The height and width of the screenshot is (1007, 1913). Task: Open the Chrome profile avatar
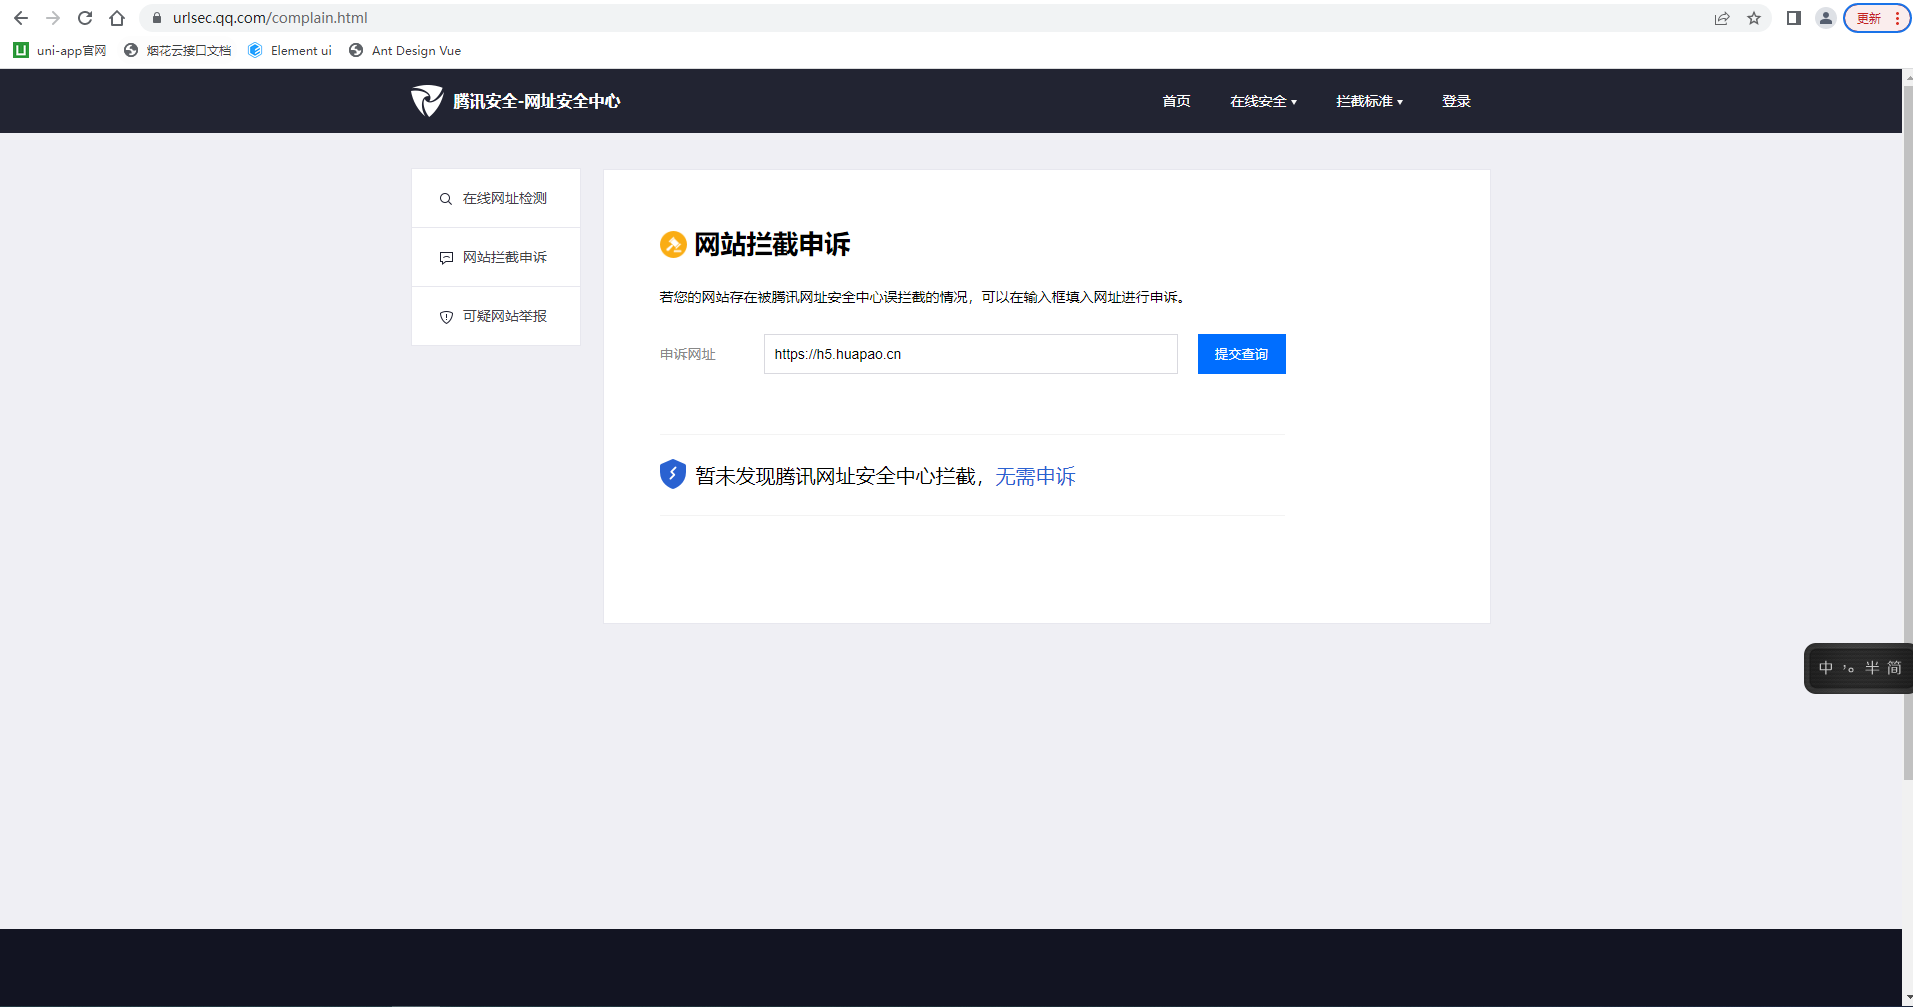pos(1826,18)
